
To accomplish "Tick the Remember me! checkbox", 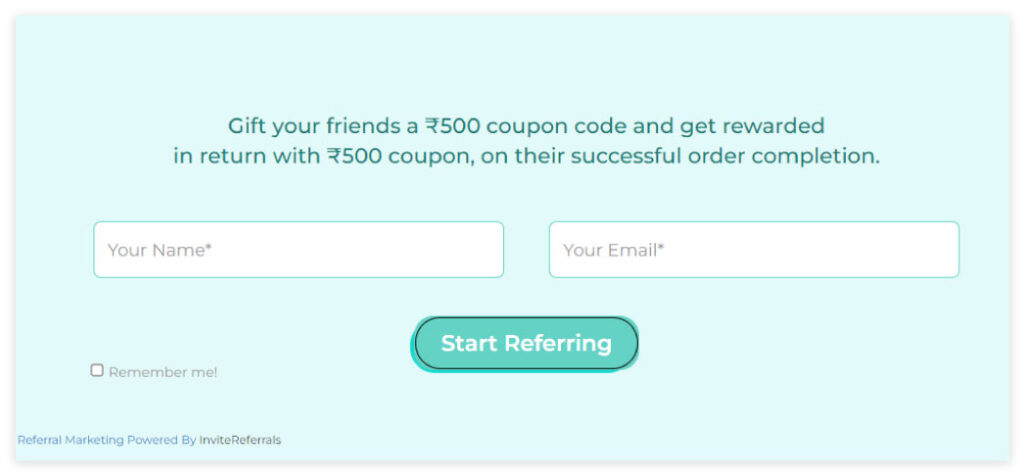I will tap(97, 370).
